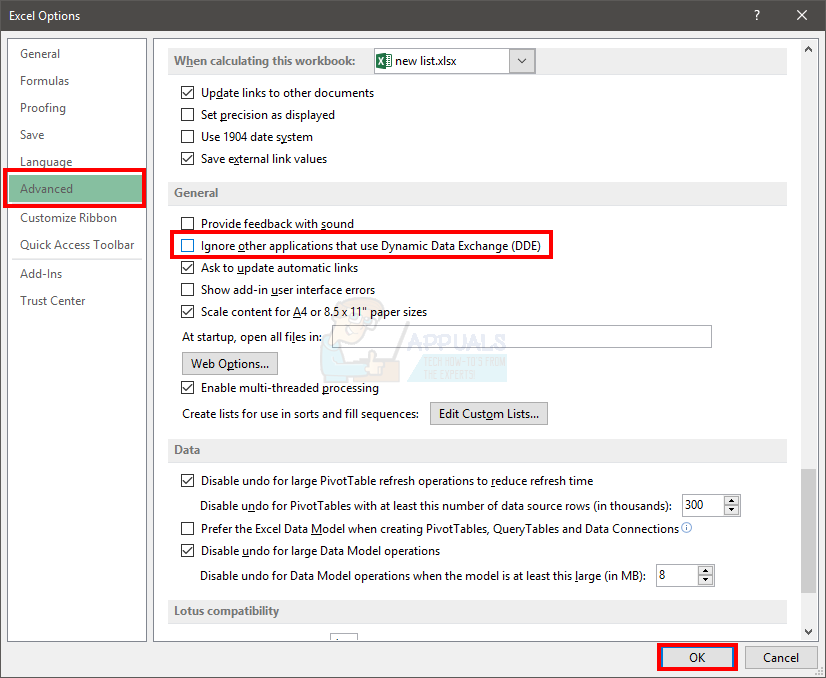Open the Quick Access Toolbar category
The width and height of the screenshot is (826, 678).
[x=77, y=244]
